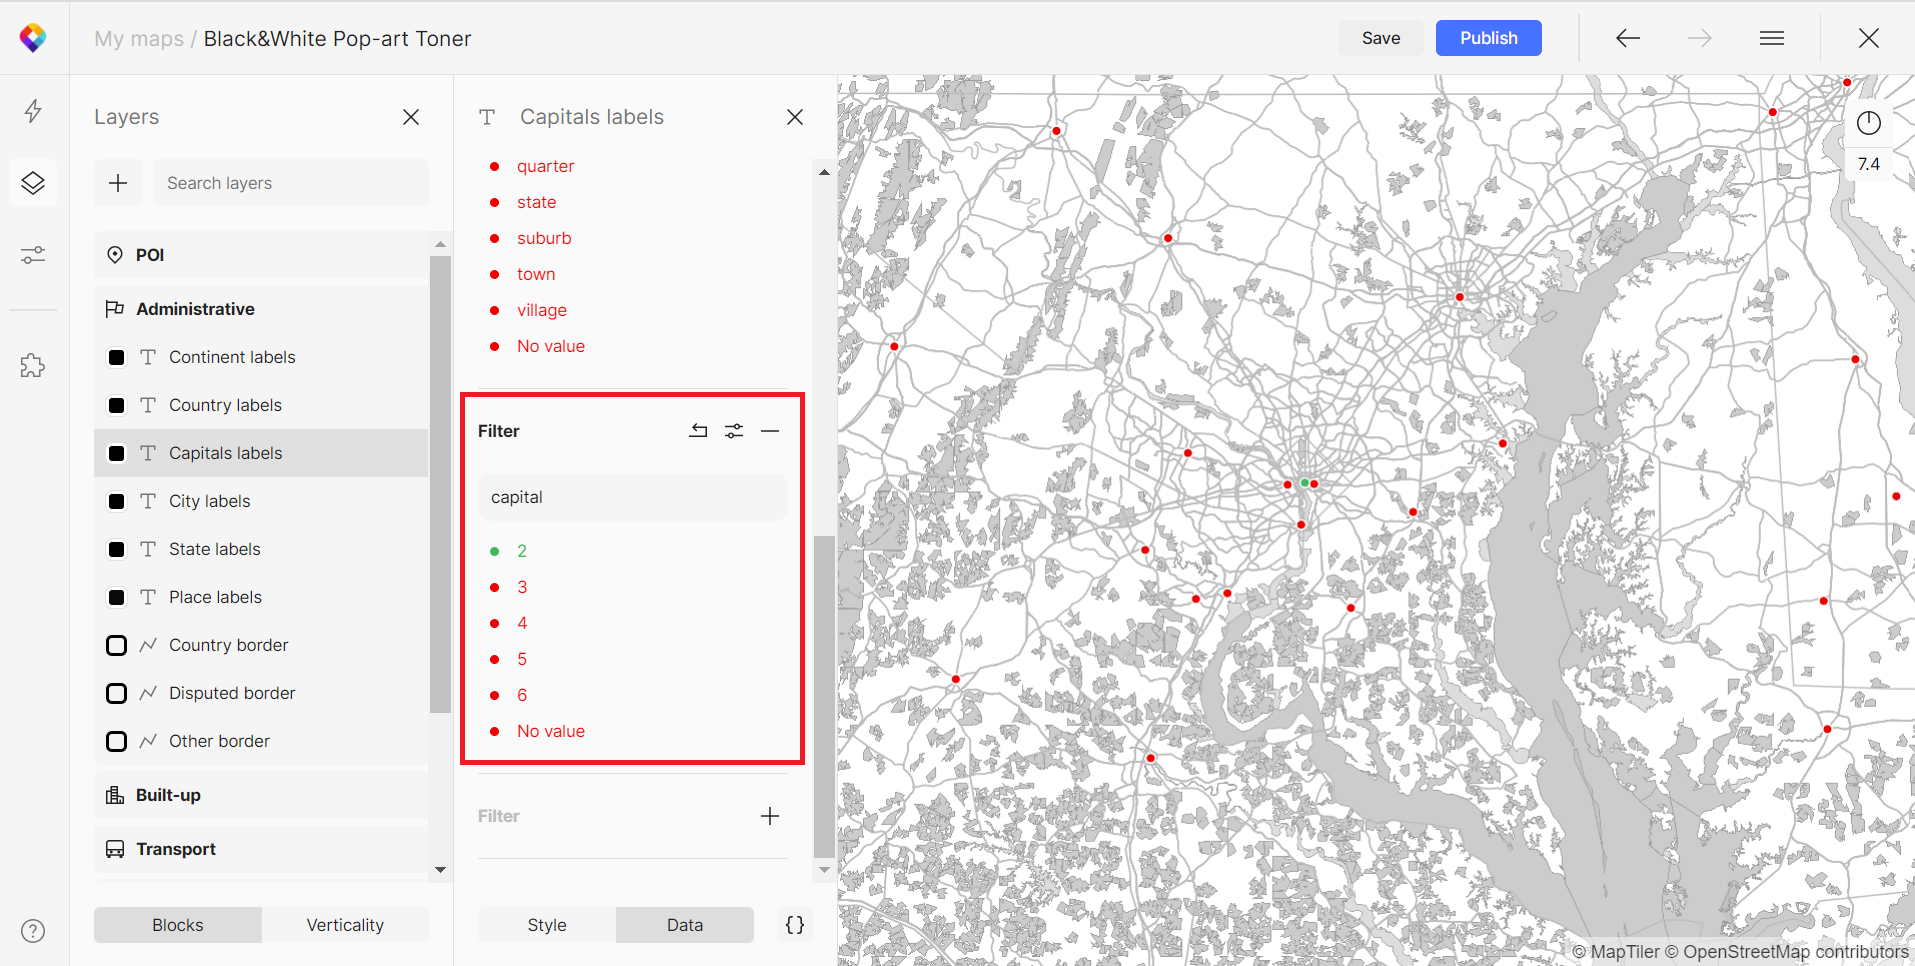Open the lightning quick actions sidebar icon

pos(33,110)
